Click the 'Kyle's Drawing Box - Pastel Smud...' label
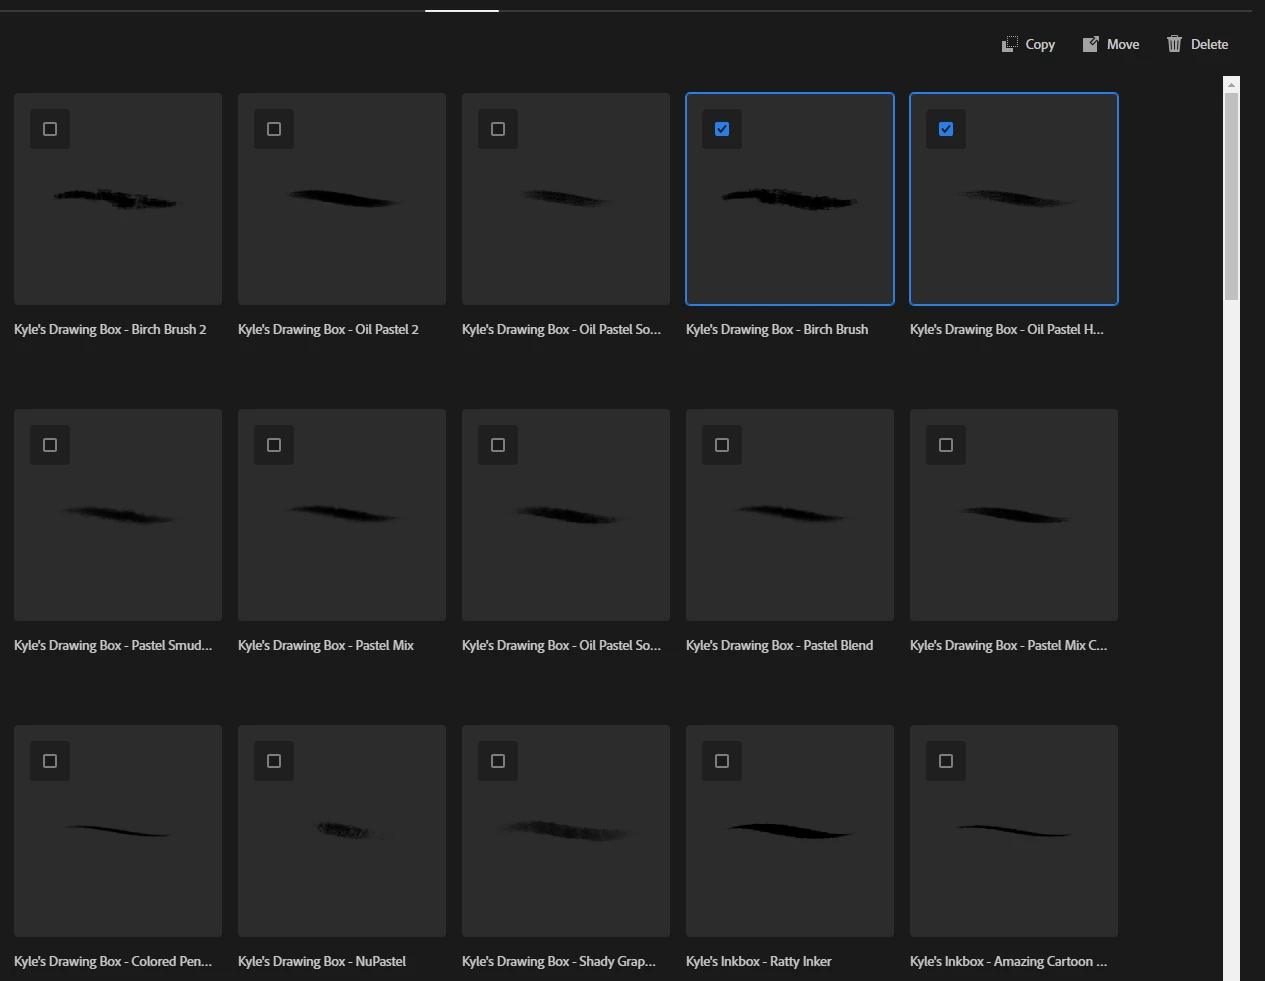Image resolution: width=1265 pixels, height=981 pixels. point(113,645)
